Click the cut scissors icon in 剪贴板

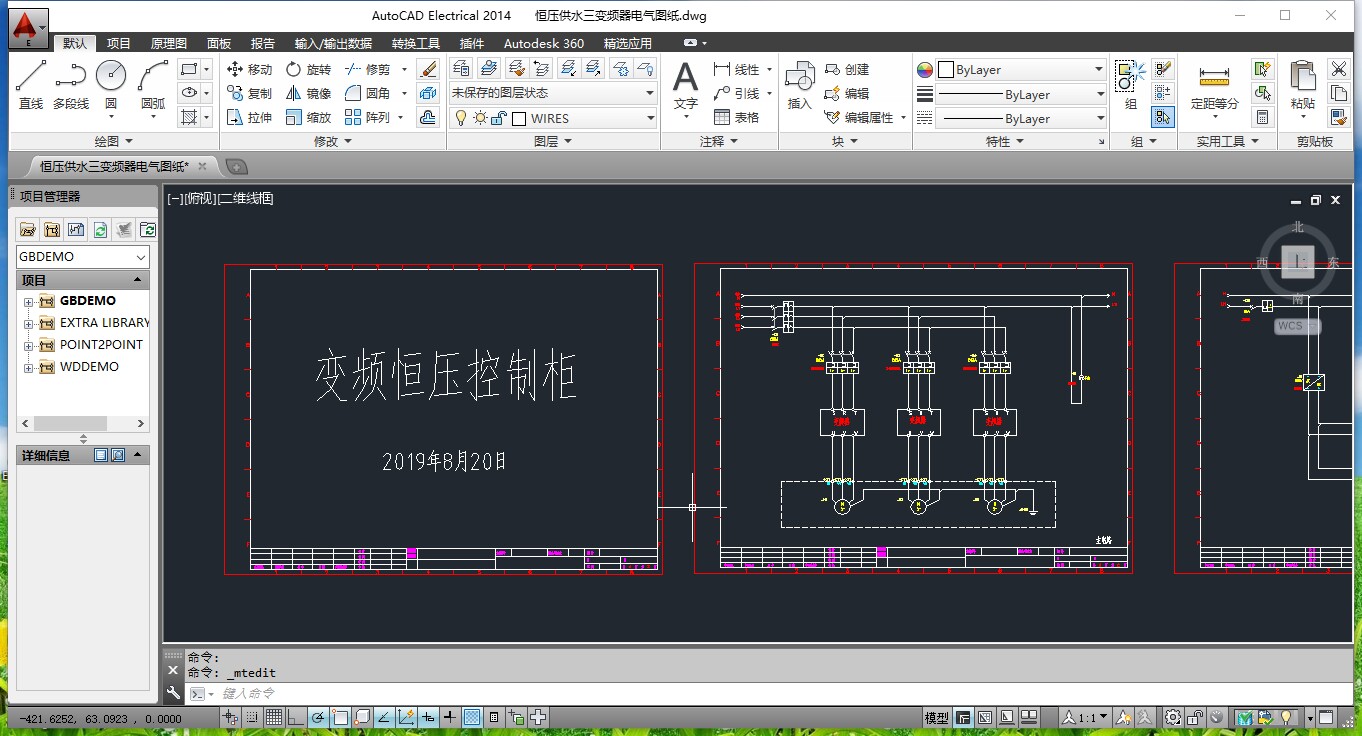point(1338,69)
